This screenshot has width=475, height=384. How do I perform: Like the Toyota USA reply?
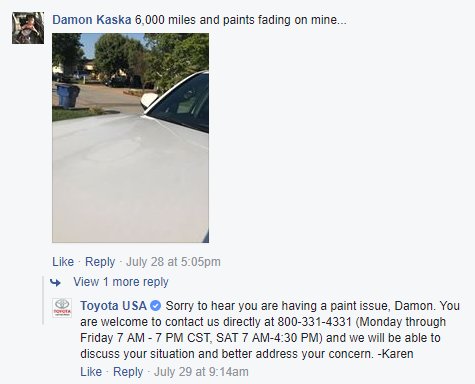[x=91, y=372]
